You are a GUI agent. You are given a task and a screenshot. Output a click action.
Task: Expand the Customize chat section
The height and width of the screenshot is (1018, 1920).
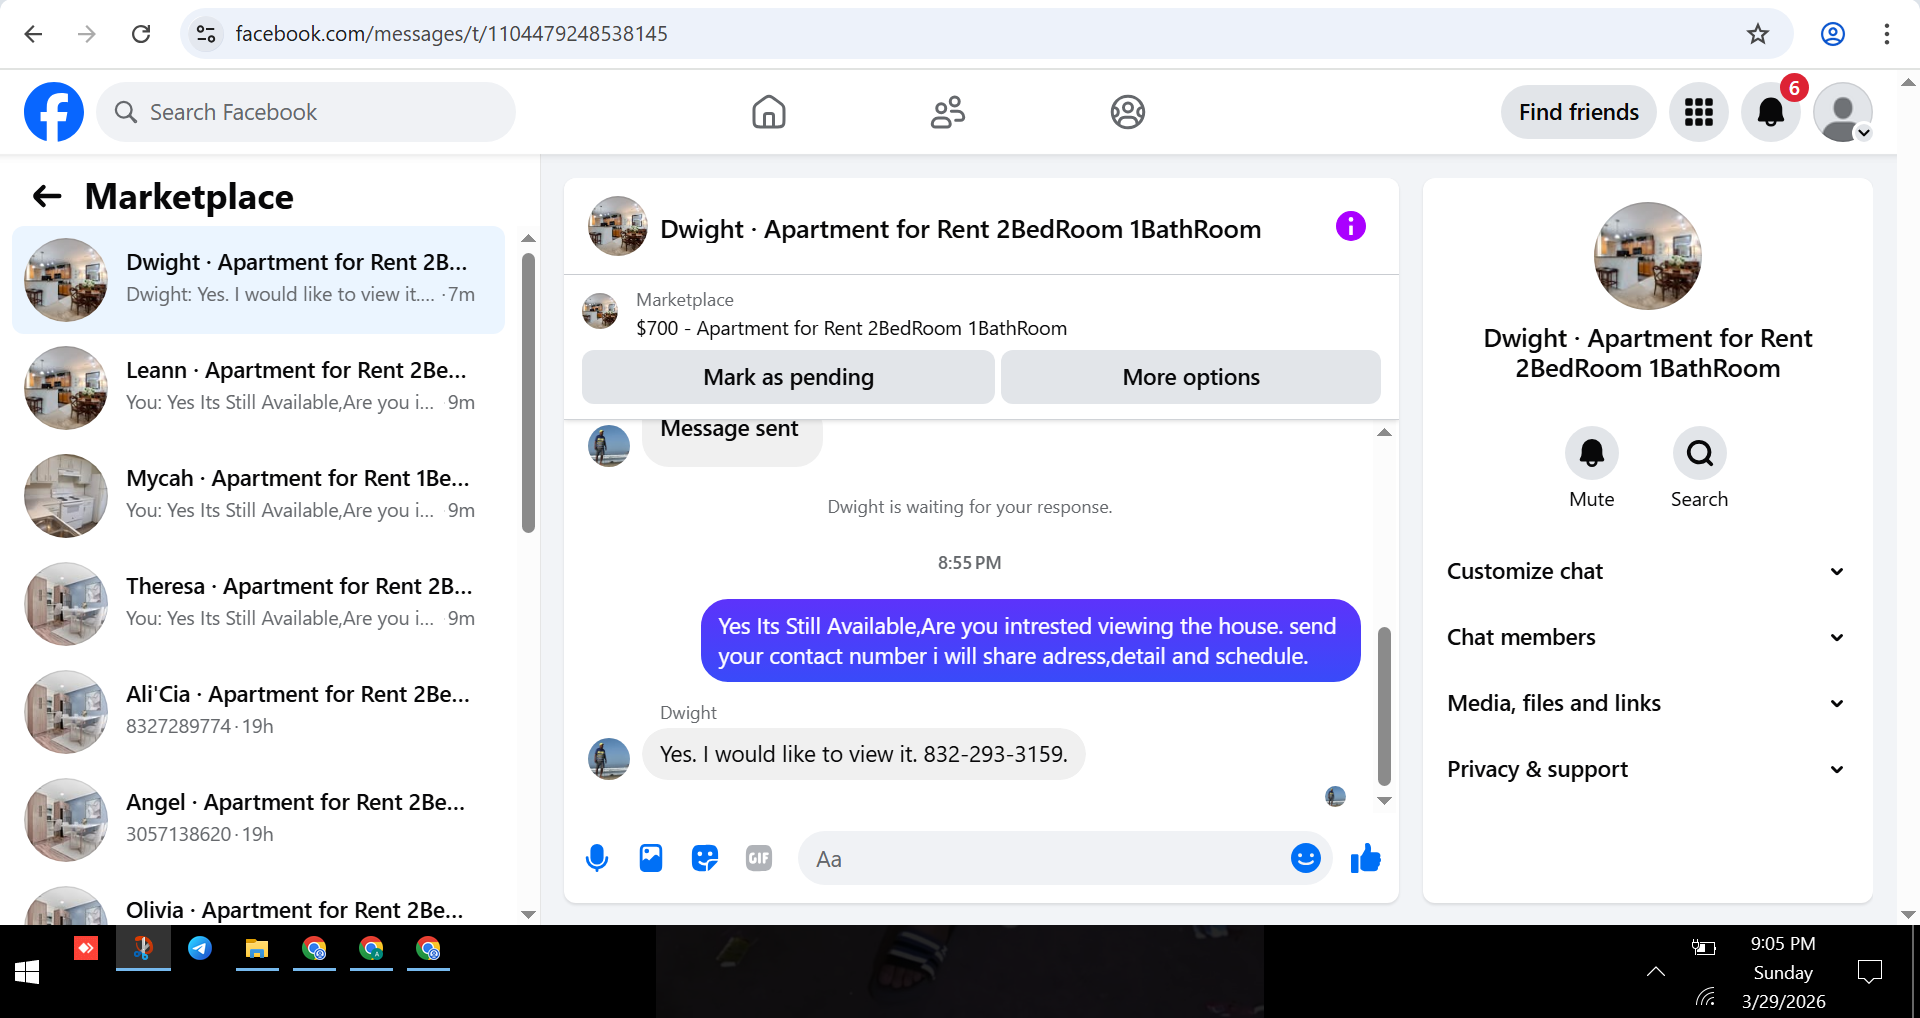click(1647, 571)
